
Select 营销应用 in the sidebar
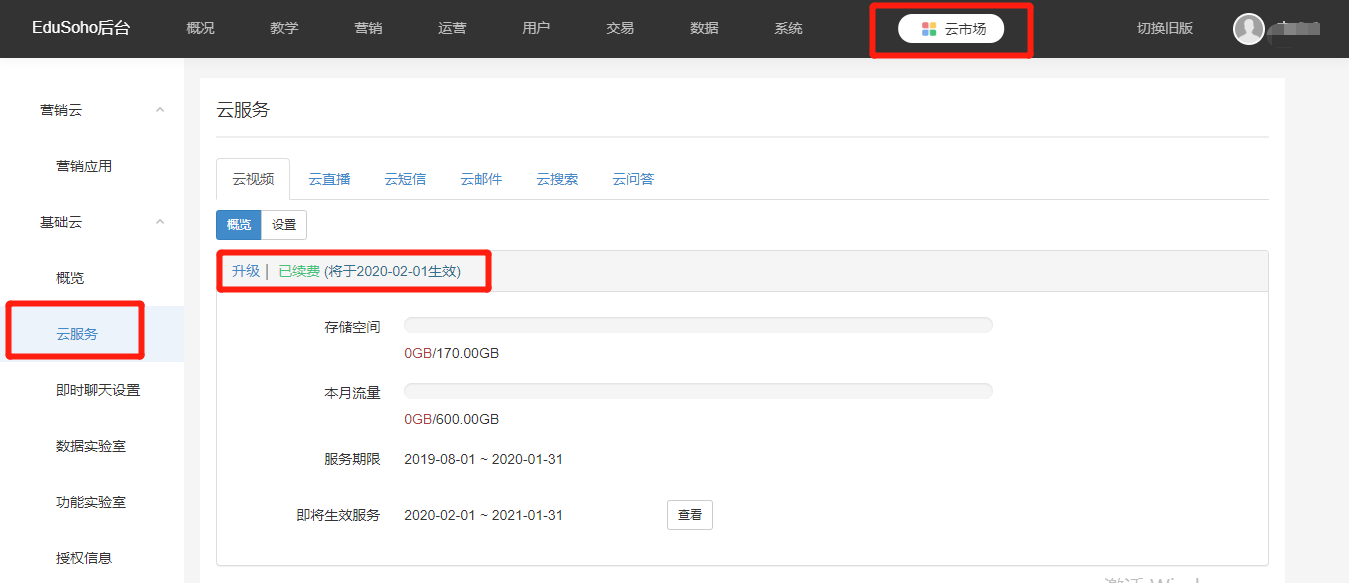pyautogui.click(x=84, y=166)
